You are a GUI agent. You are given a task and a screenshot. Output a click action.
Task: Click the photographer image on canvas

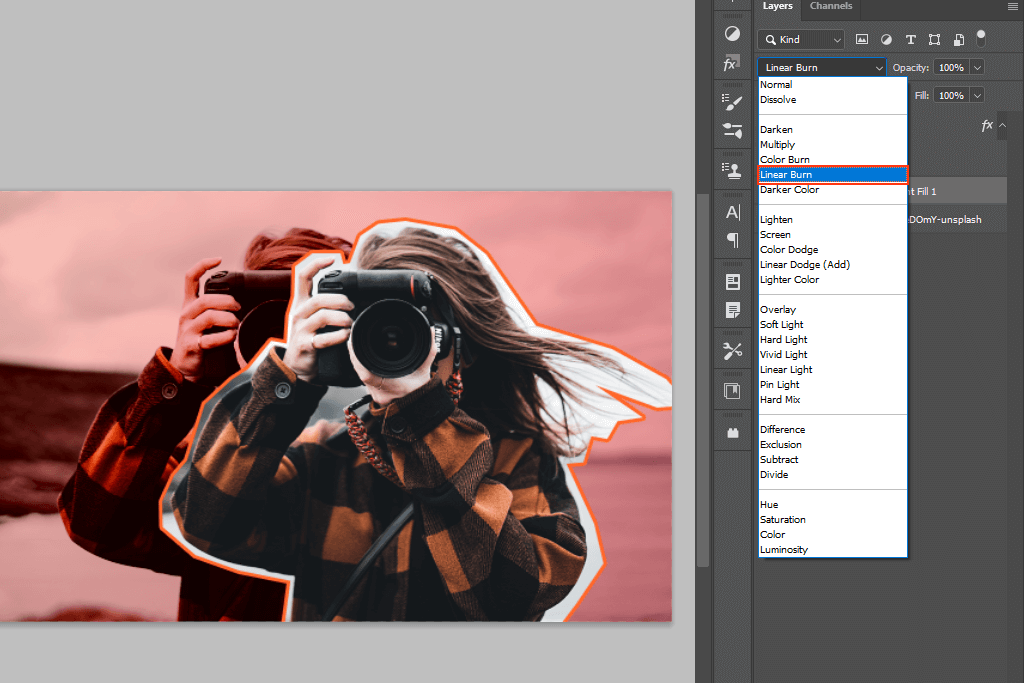pos(336,406)
